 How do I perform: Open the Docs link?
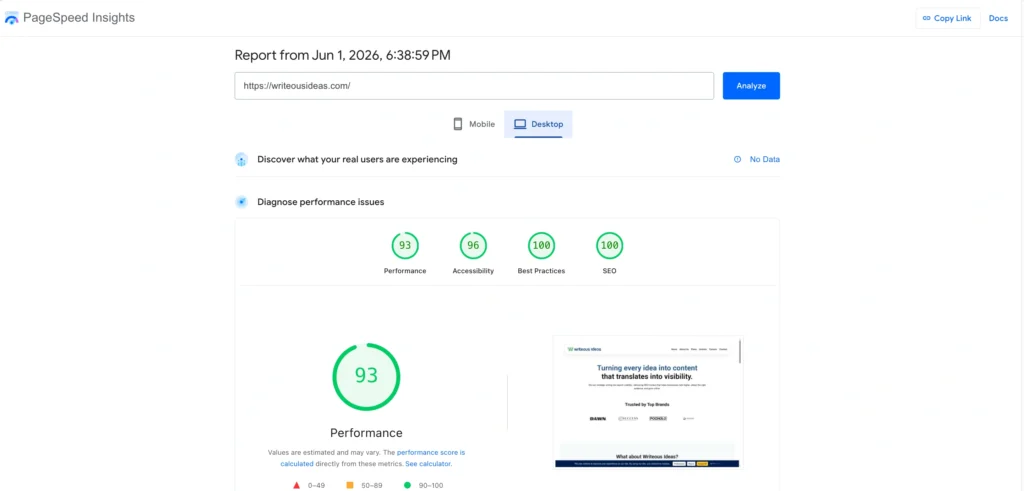tap(998, 18)
